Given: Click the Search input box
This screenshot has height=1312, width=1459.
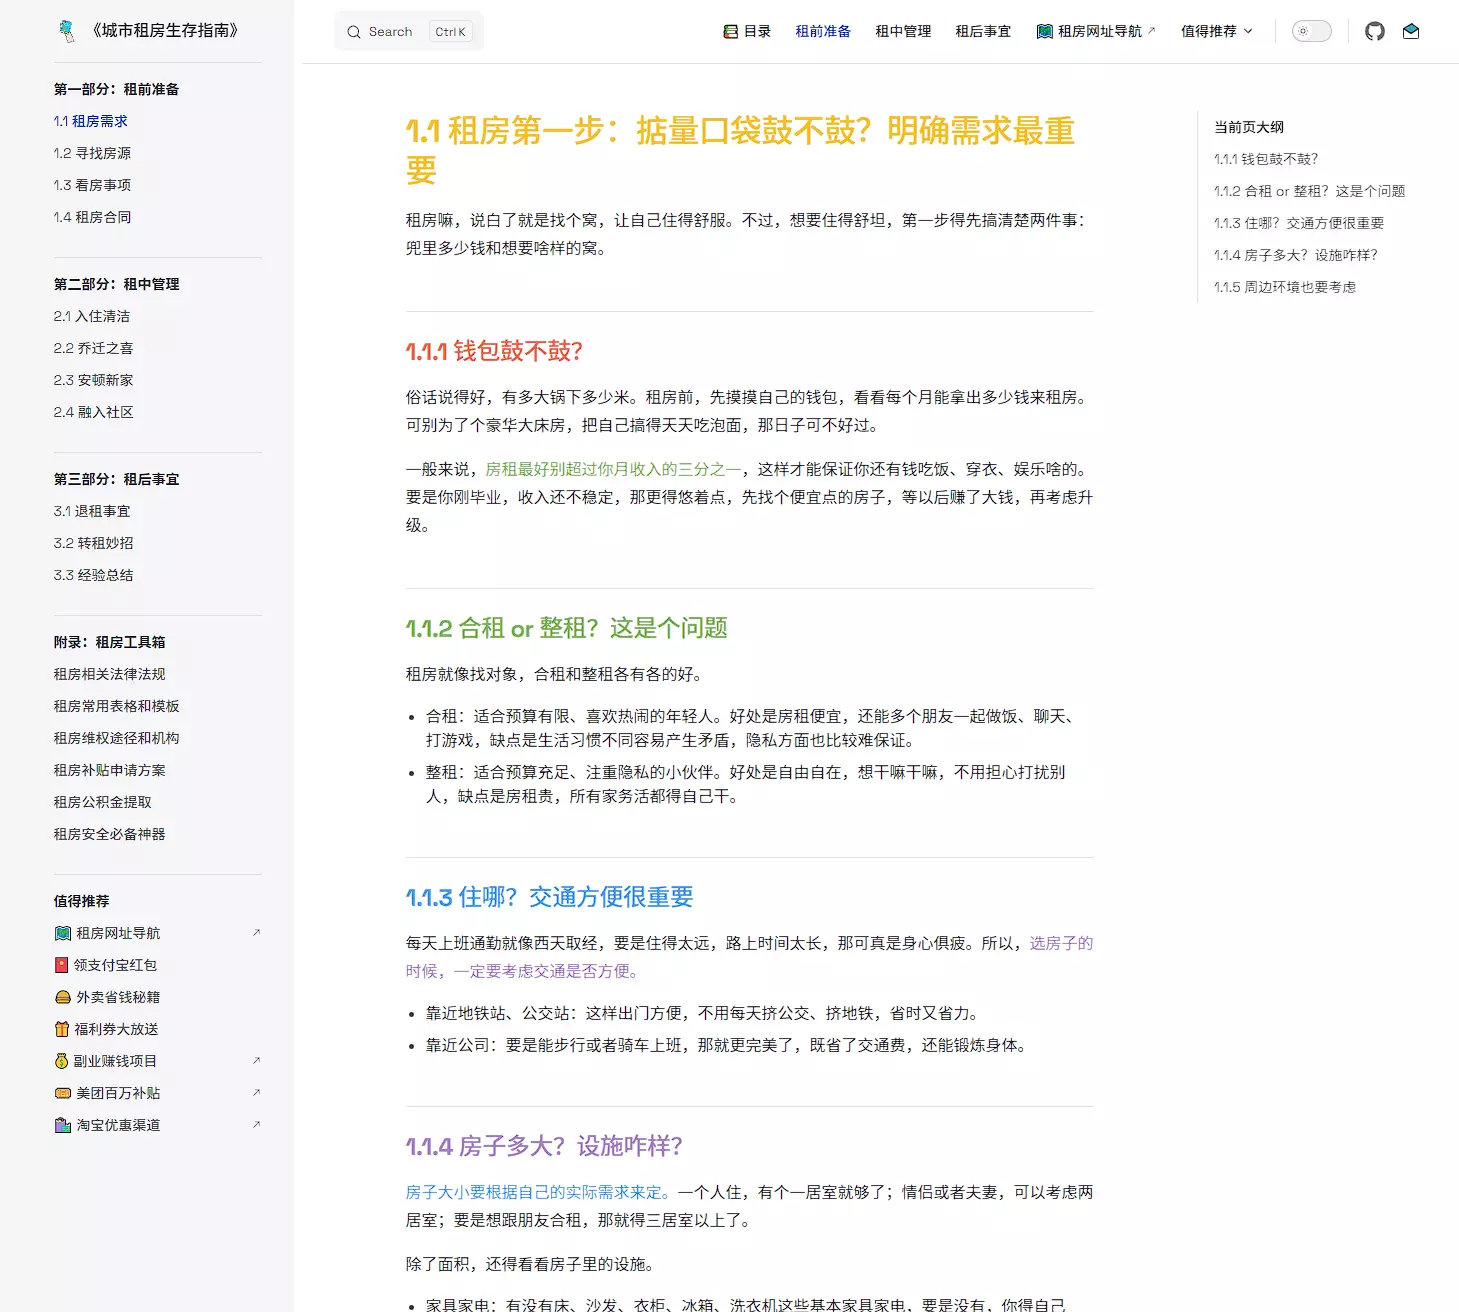Looking at the screenshot, I should (x=408, y=31).
